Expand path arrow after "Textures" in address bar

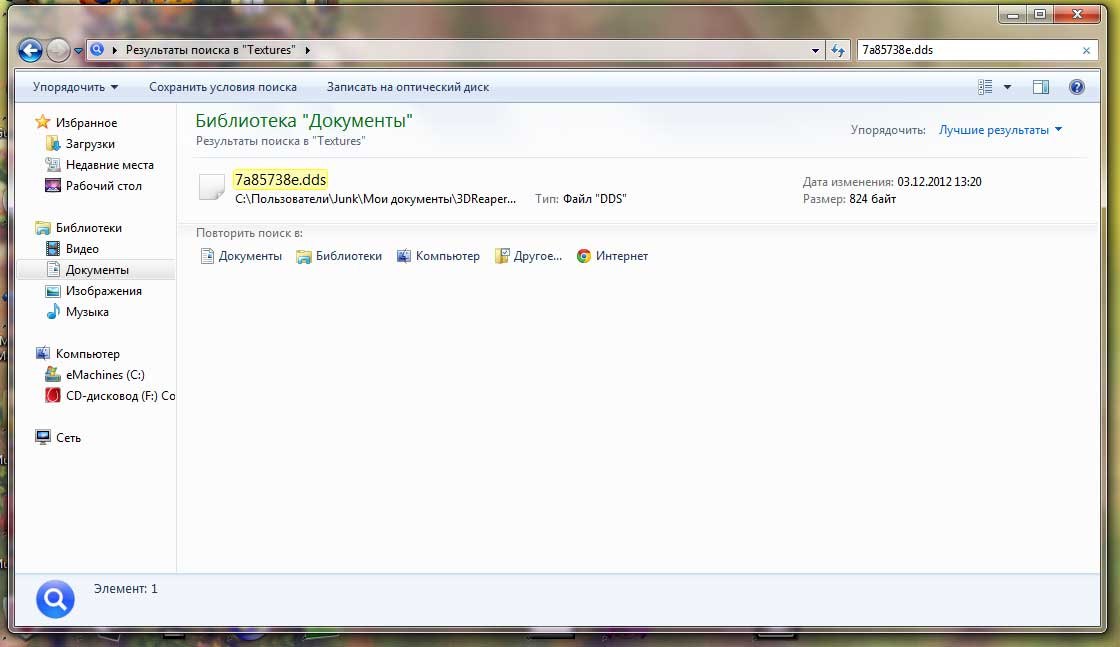tap(307, 51)
